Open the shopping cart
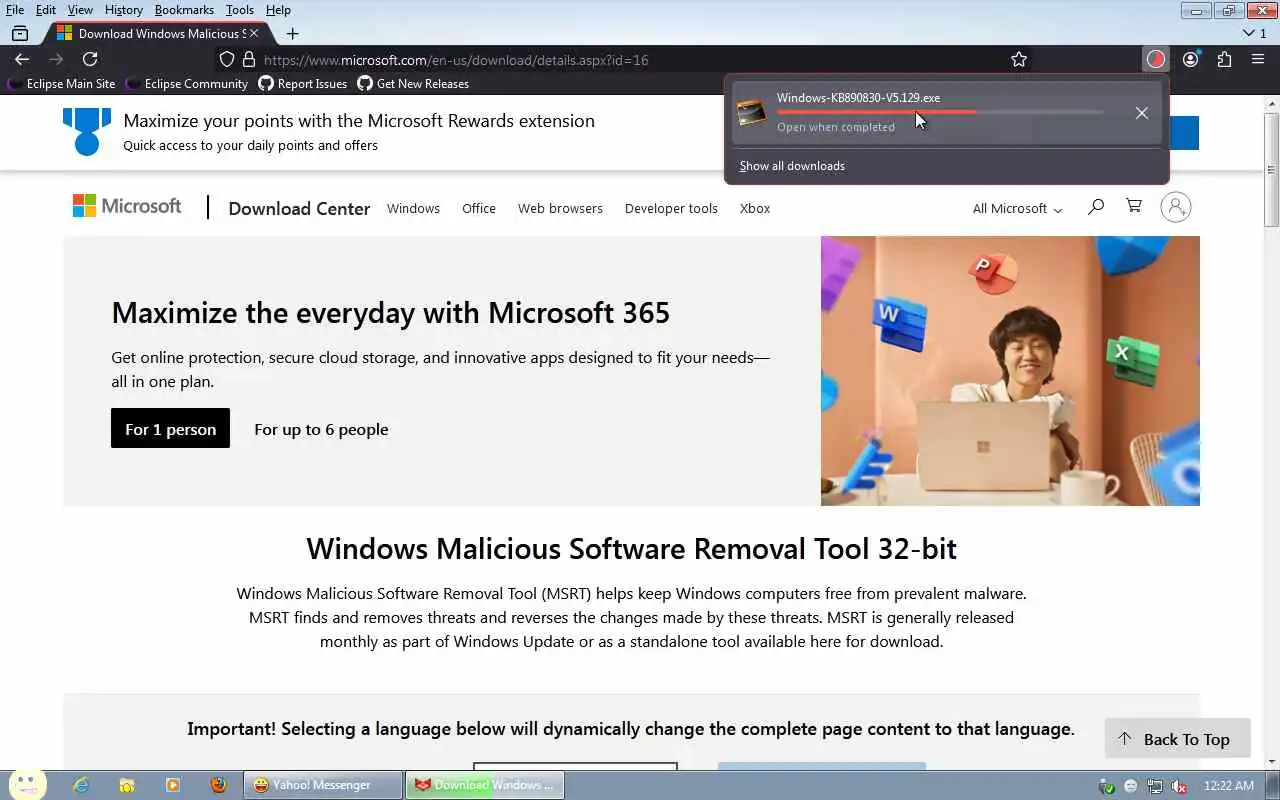Image resolution: width=1280 pixels, height=800 pixels. pyautogui.click(x=1134, y=206)
